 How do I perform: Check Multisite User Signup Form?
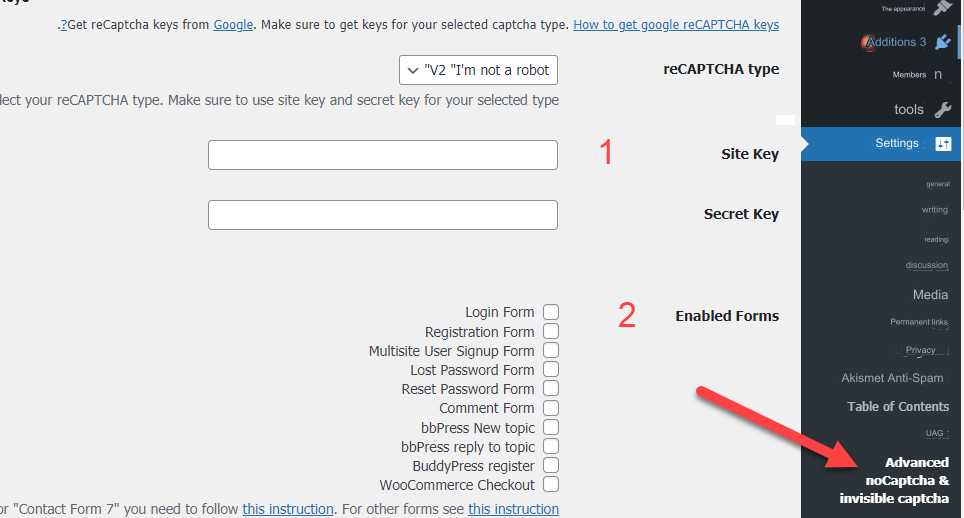coord(551,350)
